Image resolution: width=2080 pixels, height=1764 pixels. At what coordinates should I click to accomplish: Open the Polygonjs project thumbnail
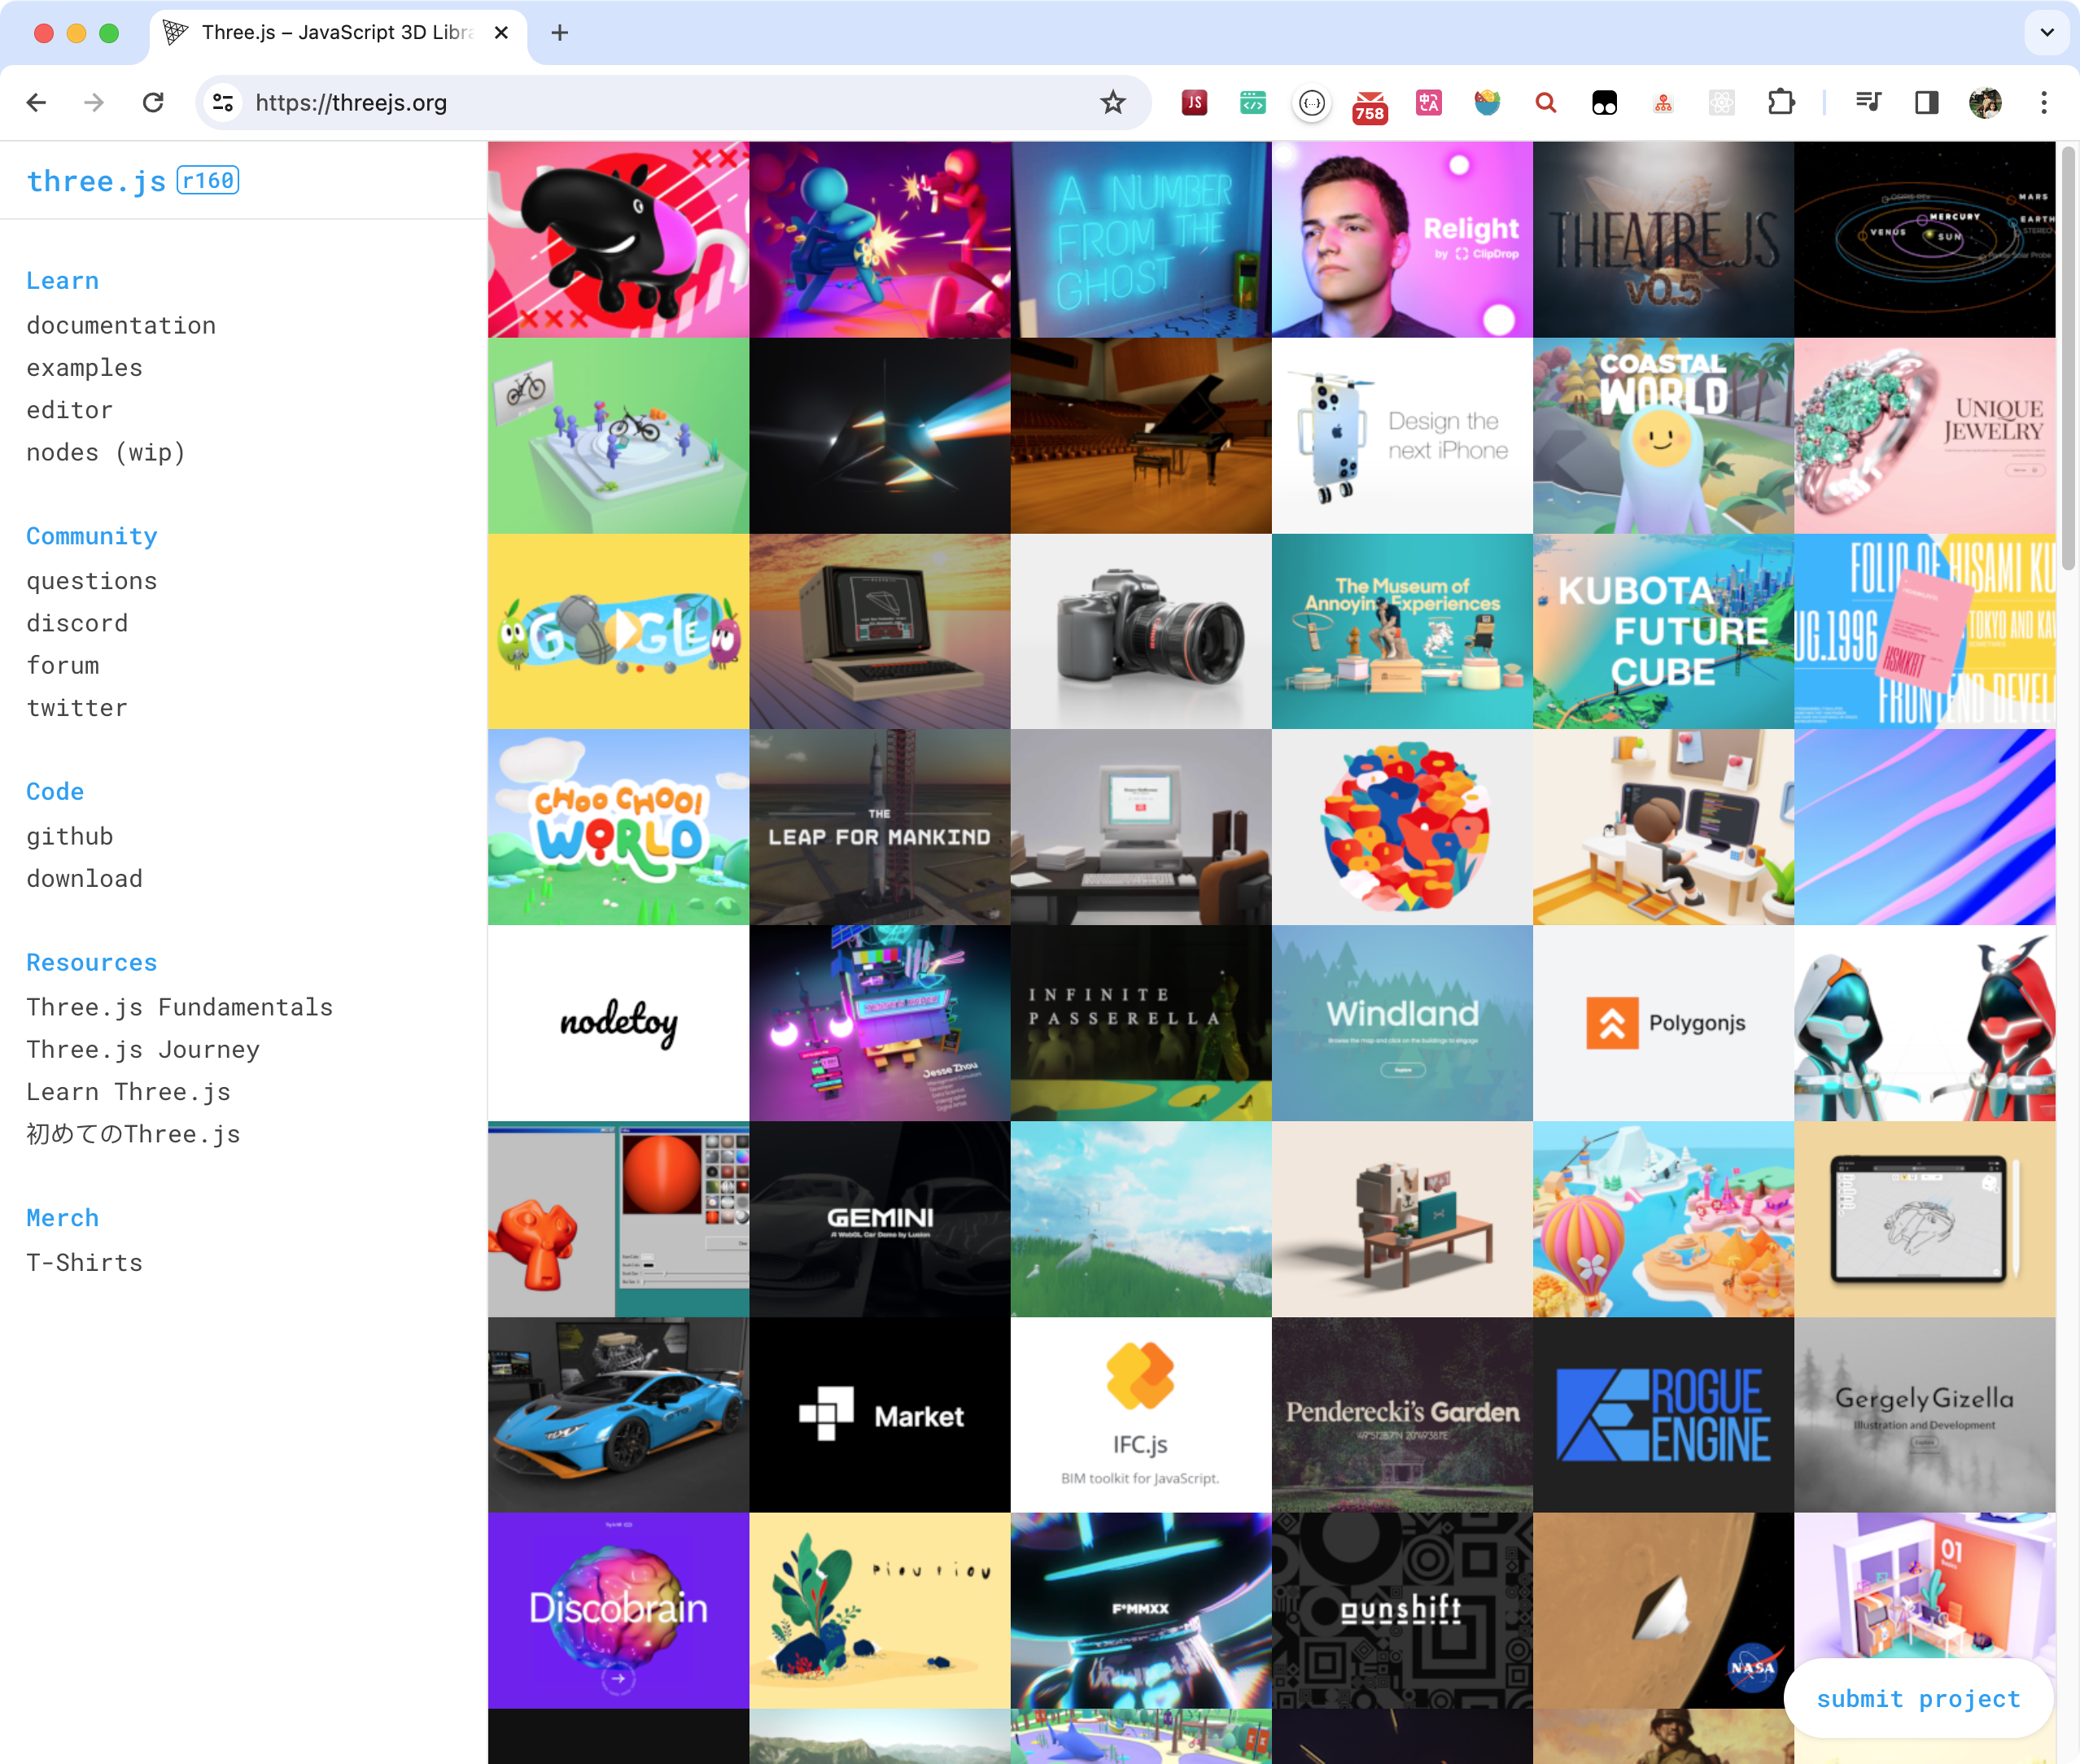click(1663, 1023)
